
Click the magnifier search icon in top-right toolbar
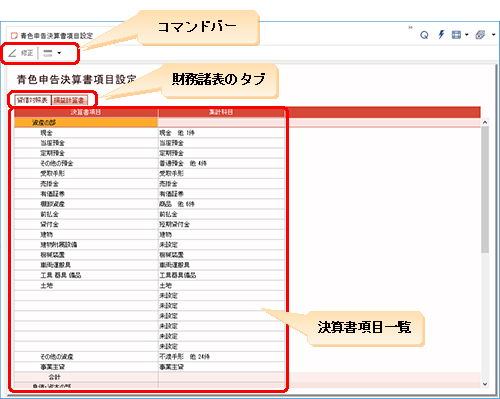click(424, 35)
